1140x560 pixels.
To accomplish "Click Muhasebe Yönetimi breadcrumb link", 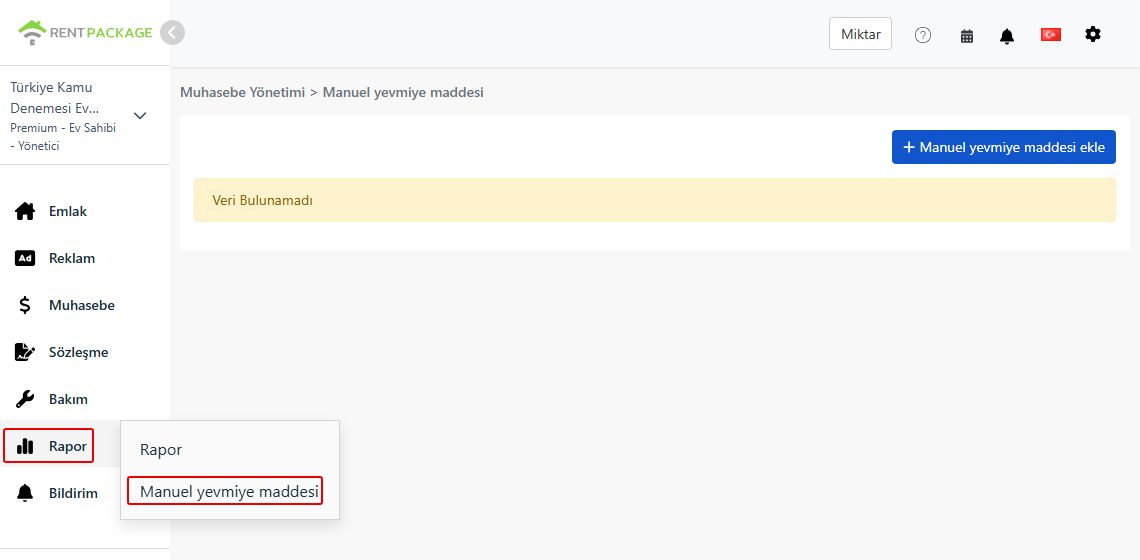I will point(242,92).
